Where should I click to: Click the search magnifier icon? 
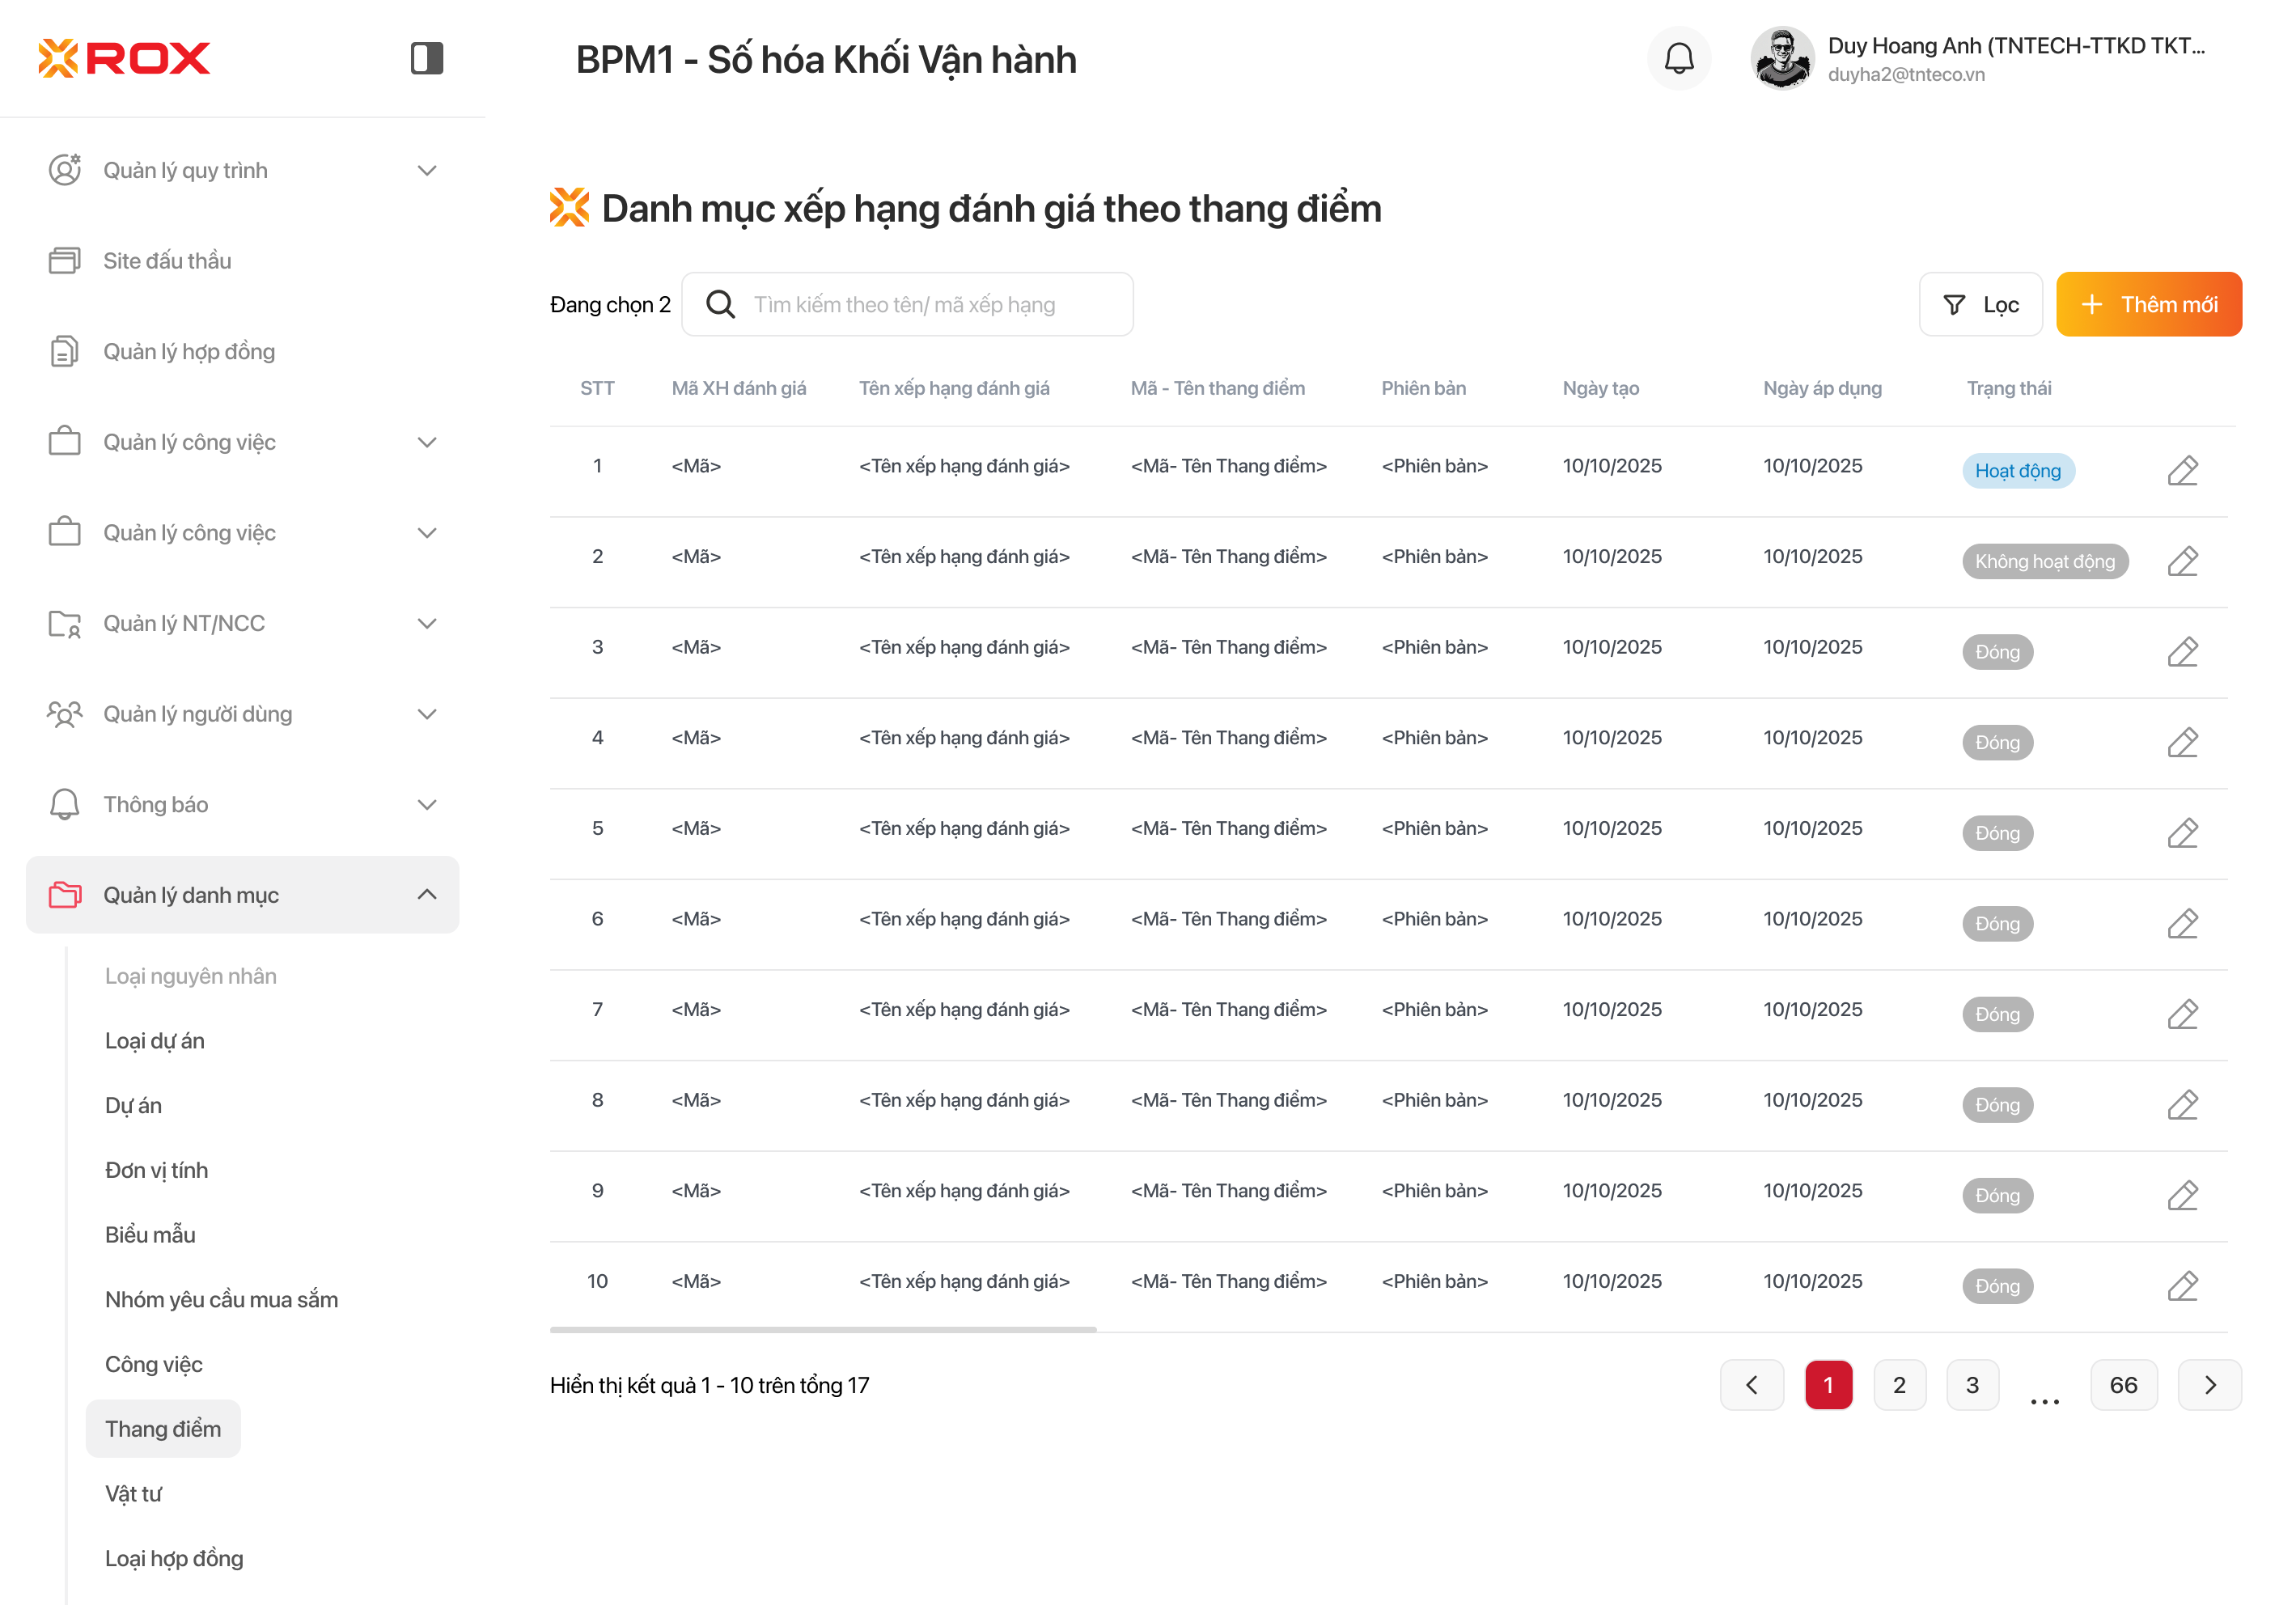tap(720, 304)
